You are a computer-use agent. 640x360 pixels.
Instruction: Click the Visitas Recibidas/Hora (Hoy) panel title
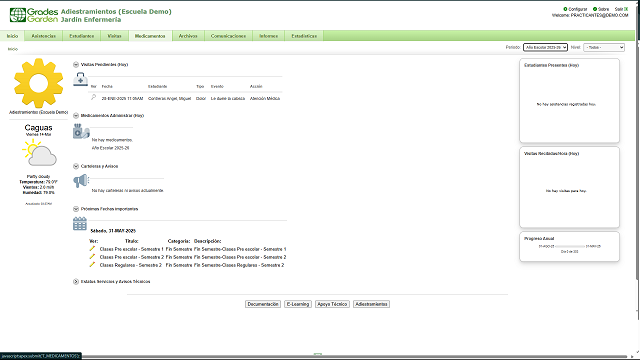point(551,153)
